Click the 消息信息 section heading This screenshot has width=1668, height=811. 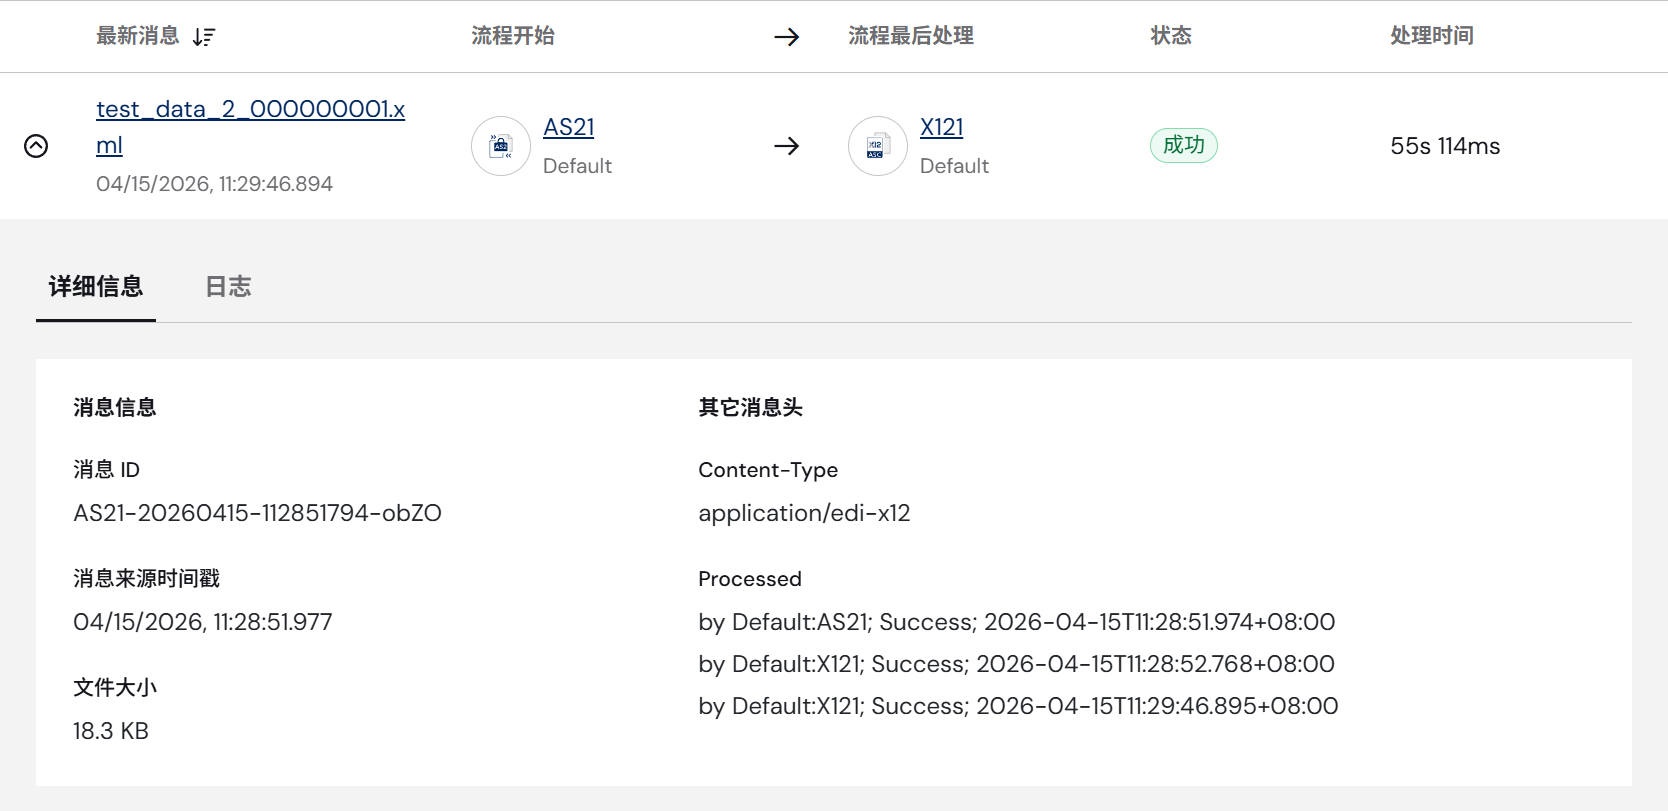(x=115, y=407)
